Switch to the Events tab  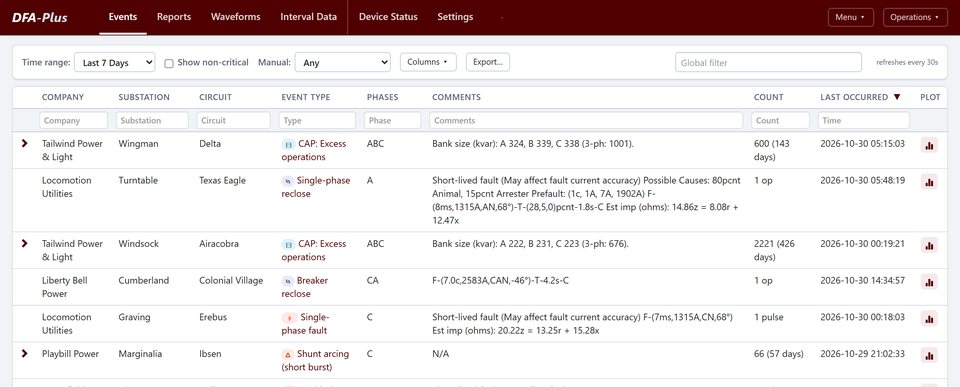tap(122, 17)
